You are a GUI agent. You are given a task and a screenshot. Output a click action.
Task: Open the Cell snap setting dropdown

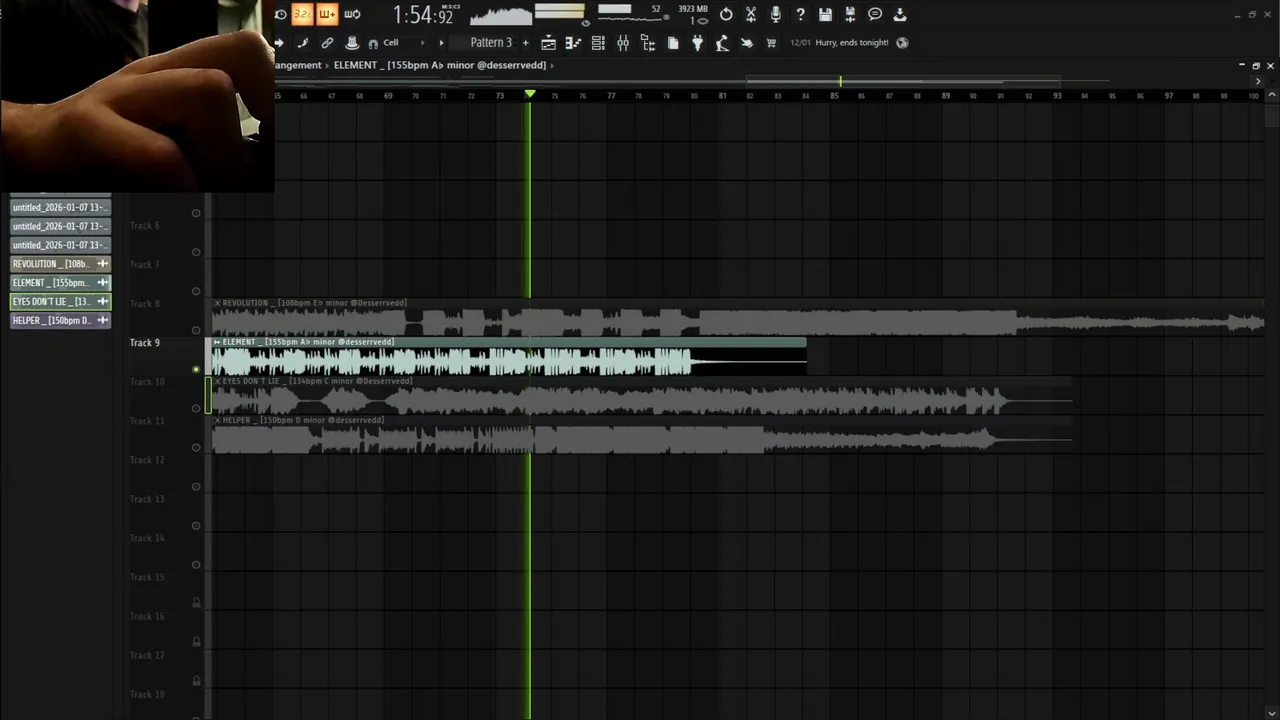[x=404, y=43]
